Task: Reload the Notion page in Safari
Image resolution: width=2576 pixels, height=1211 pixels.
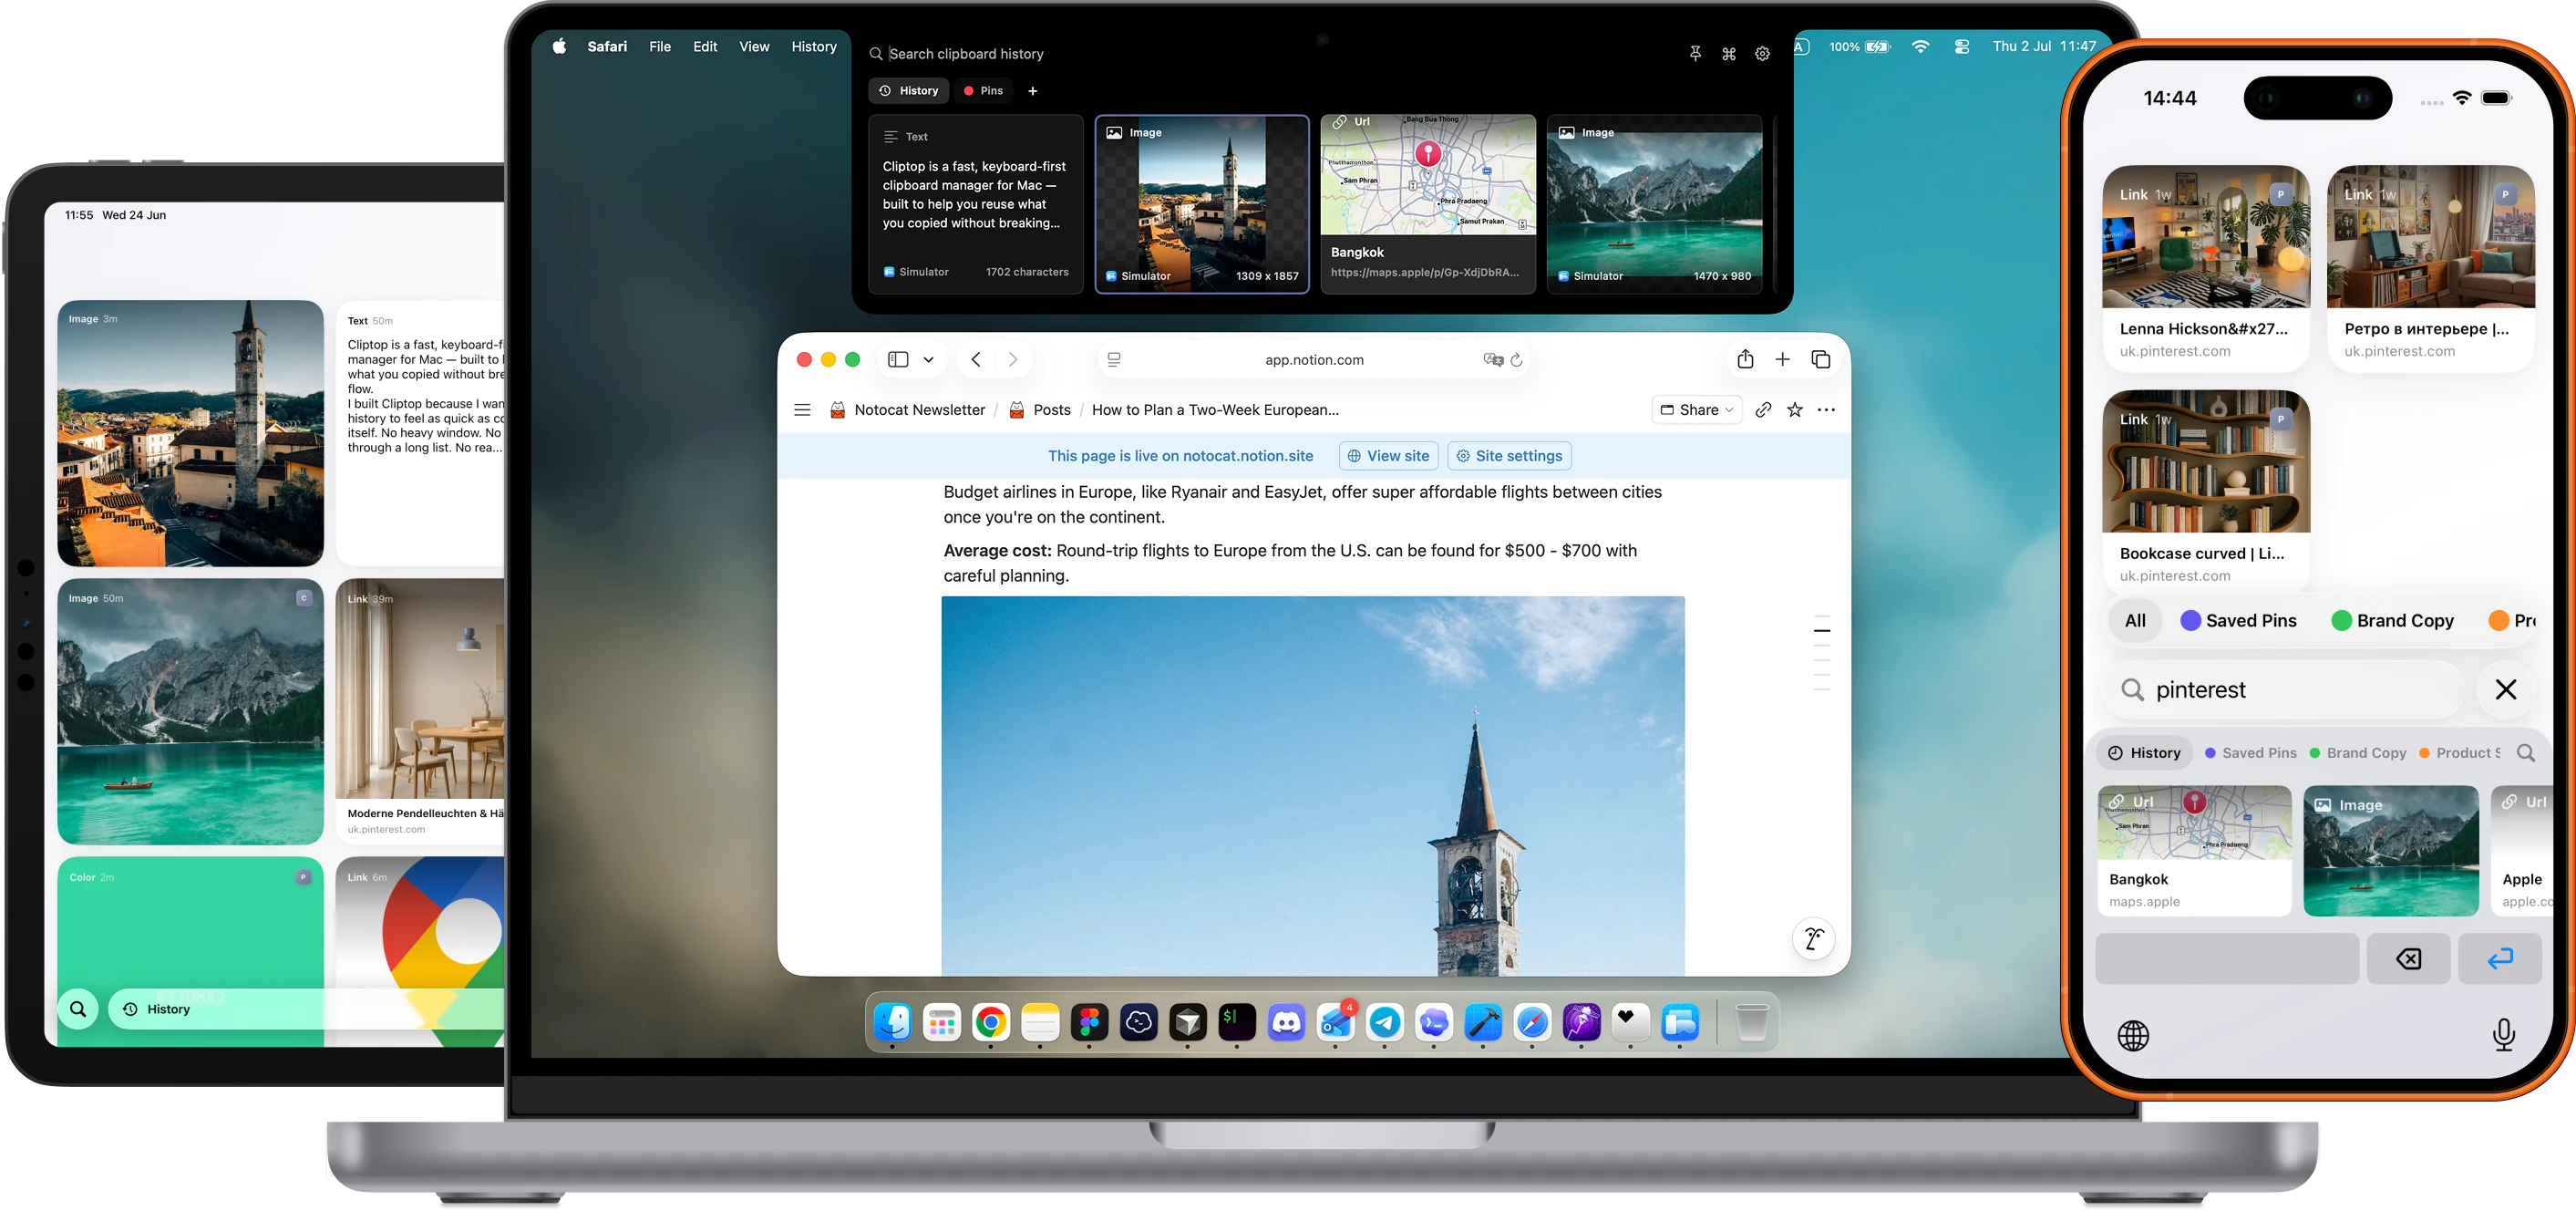Action: coord(1517,360)
